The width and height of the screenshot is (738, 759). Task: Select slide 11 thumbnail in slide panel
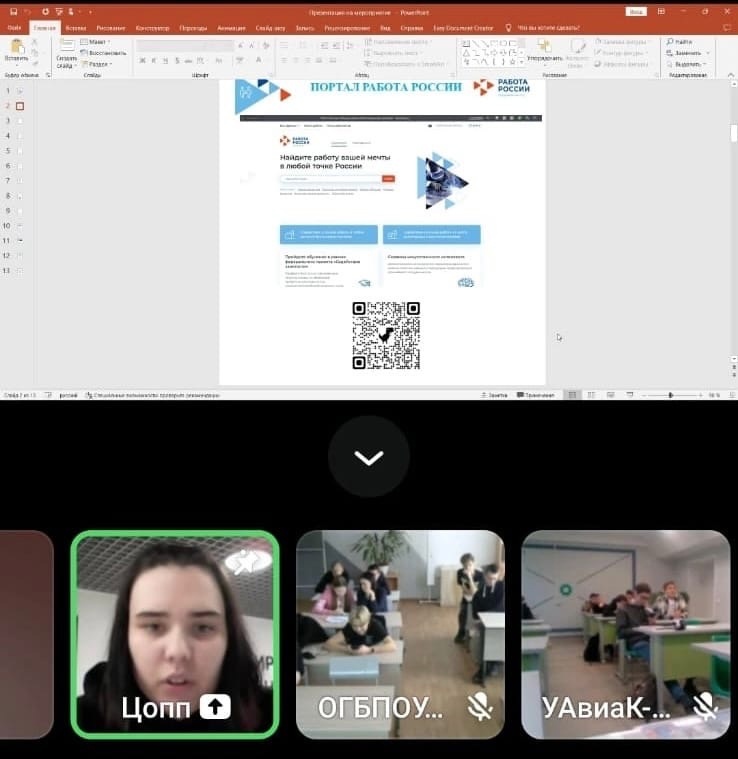20,240
